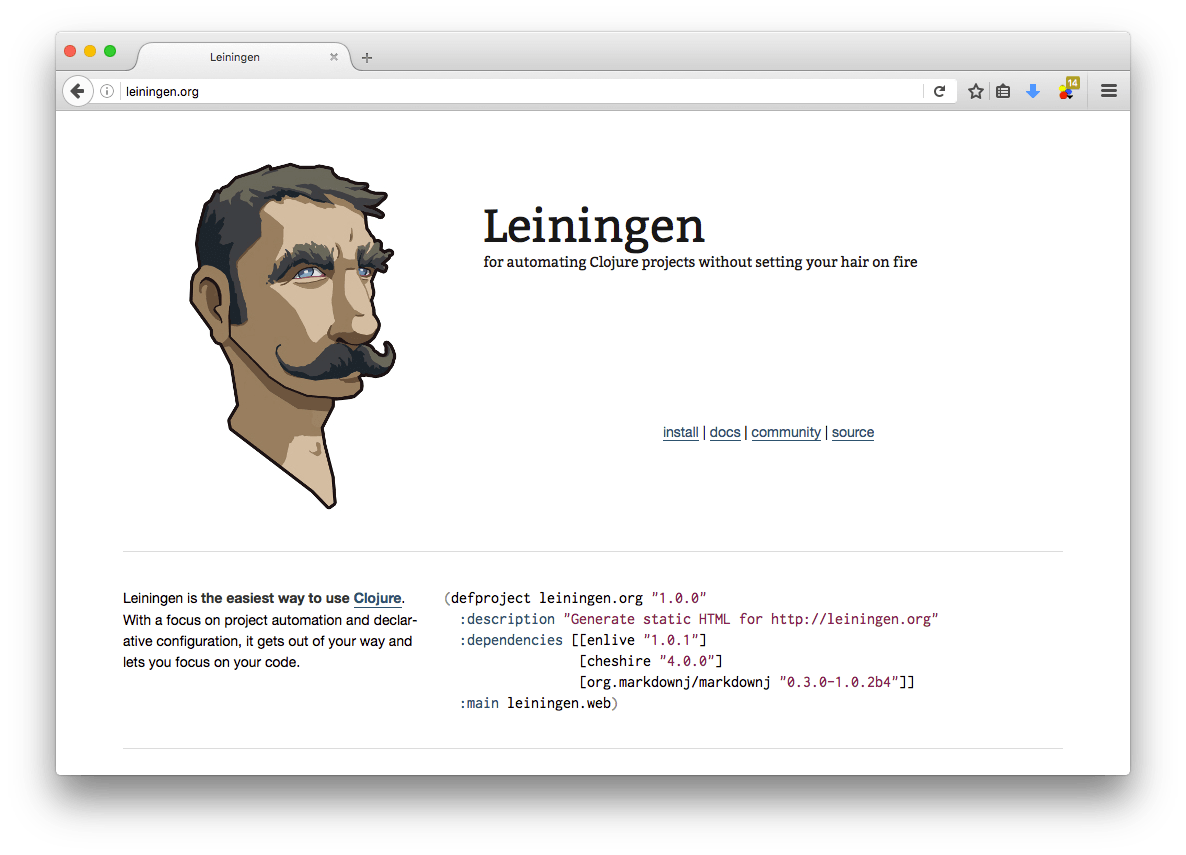This screenshot has width=1186, height=855.
Task: Click the org.markdownj/markdownj dependency line
Action: [747, 682]
